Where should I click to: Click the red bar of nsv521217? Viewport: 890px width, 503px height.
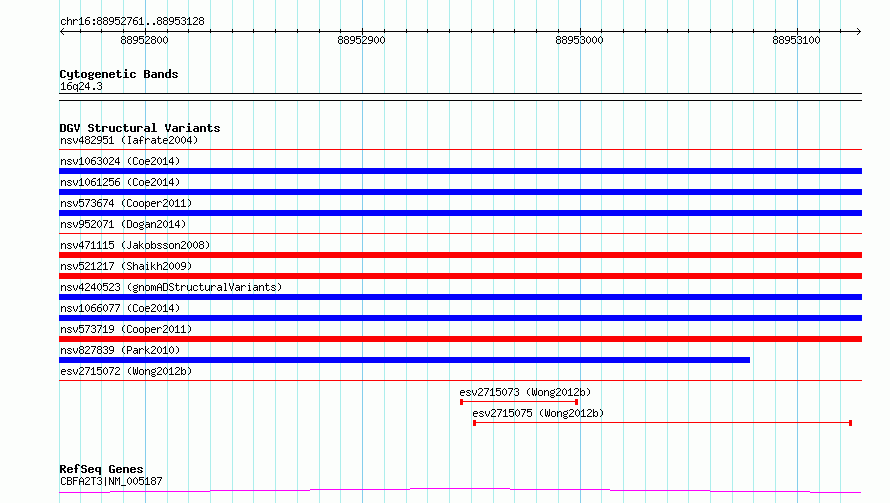[x=460, y=276]
